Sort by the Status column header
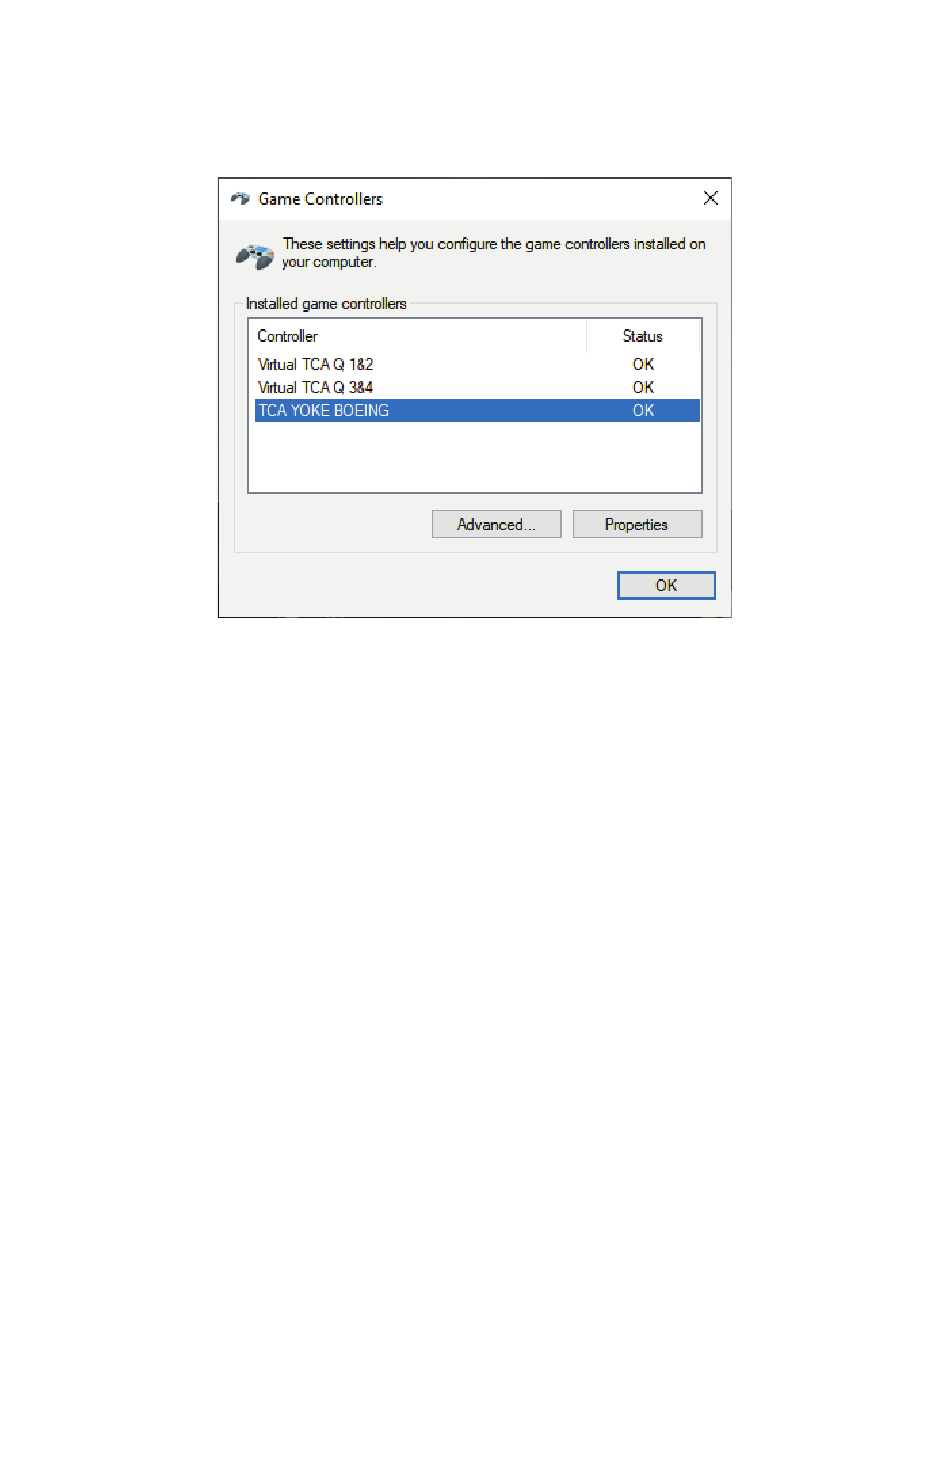 coord(643,336)
